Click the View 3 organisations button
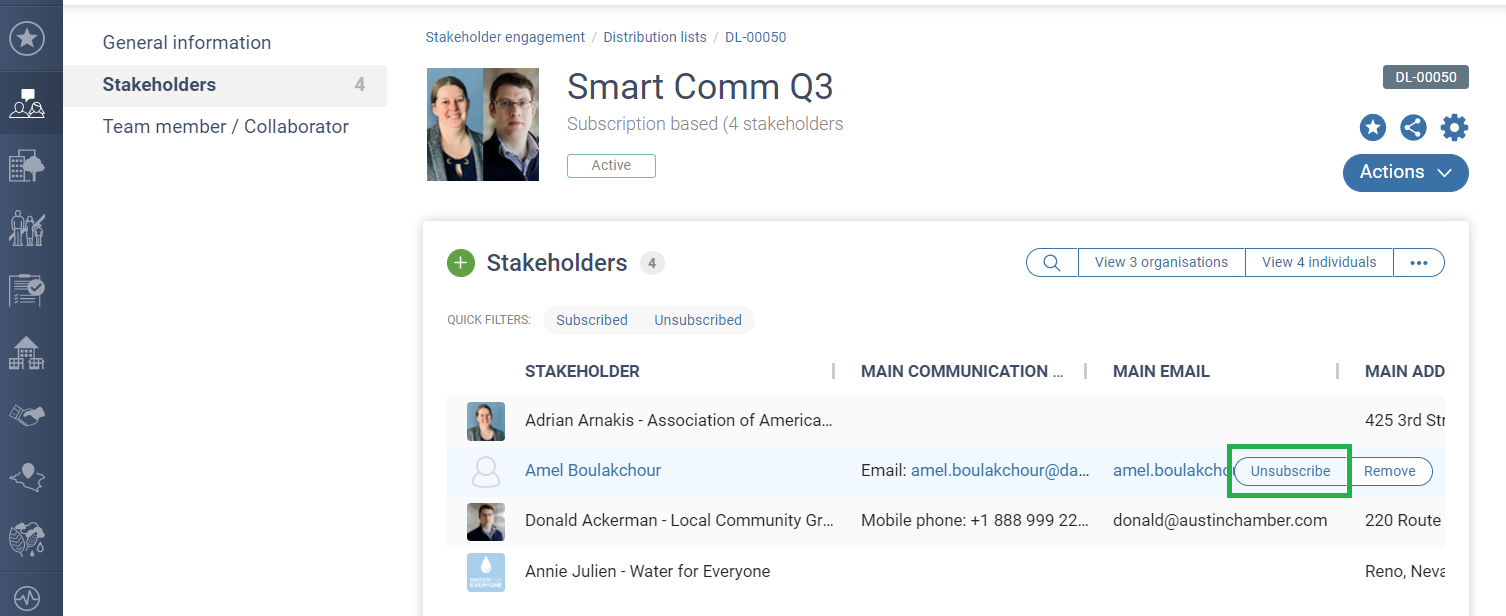Image resolution: width=1506 pixels, height=616 pixels. click(1161, 262)
